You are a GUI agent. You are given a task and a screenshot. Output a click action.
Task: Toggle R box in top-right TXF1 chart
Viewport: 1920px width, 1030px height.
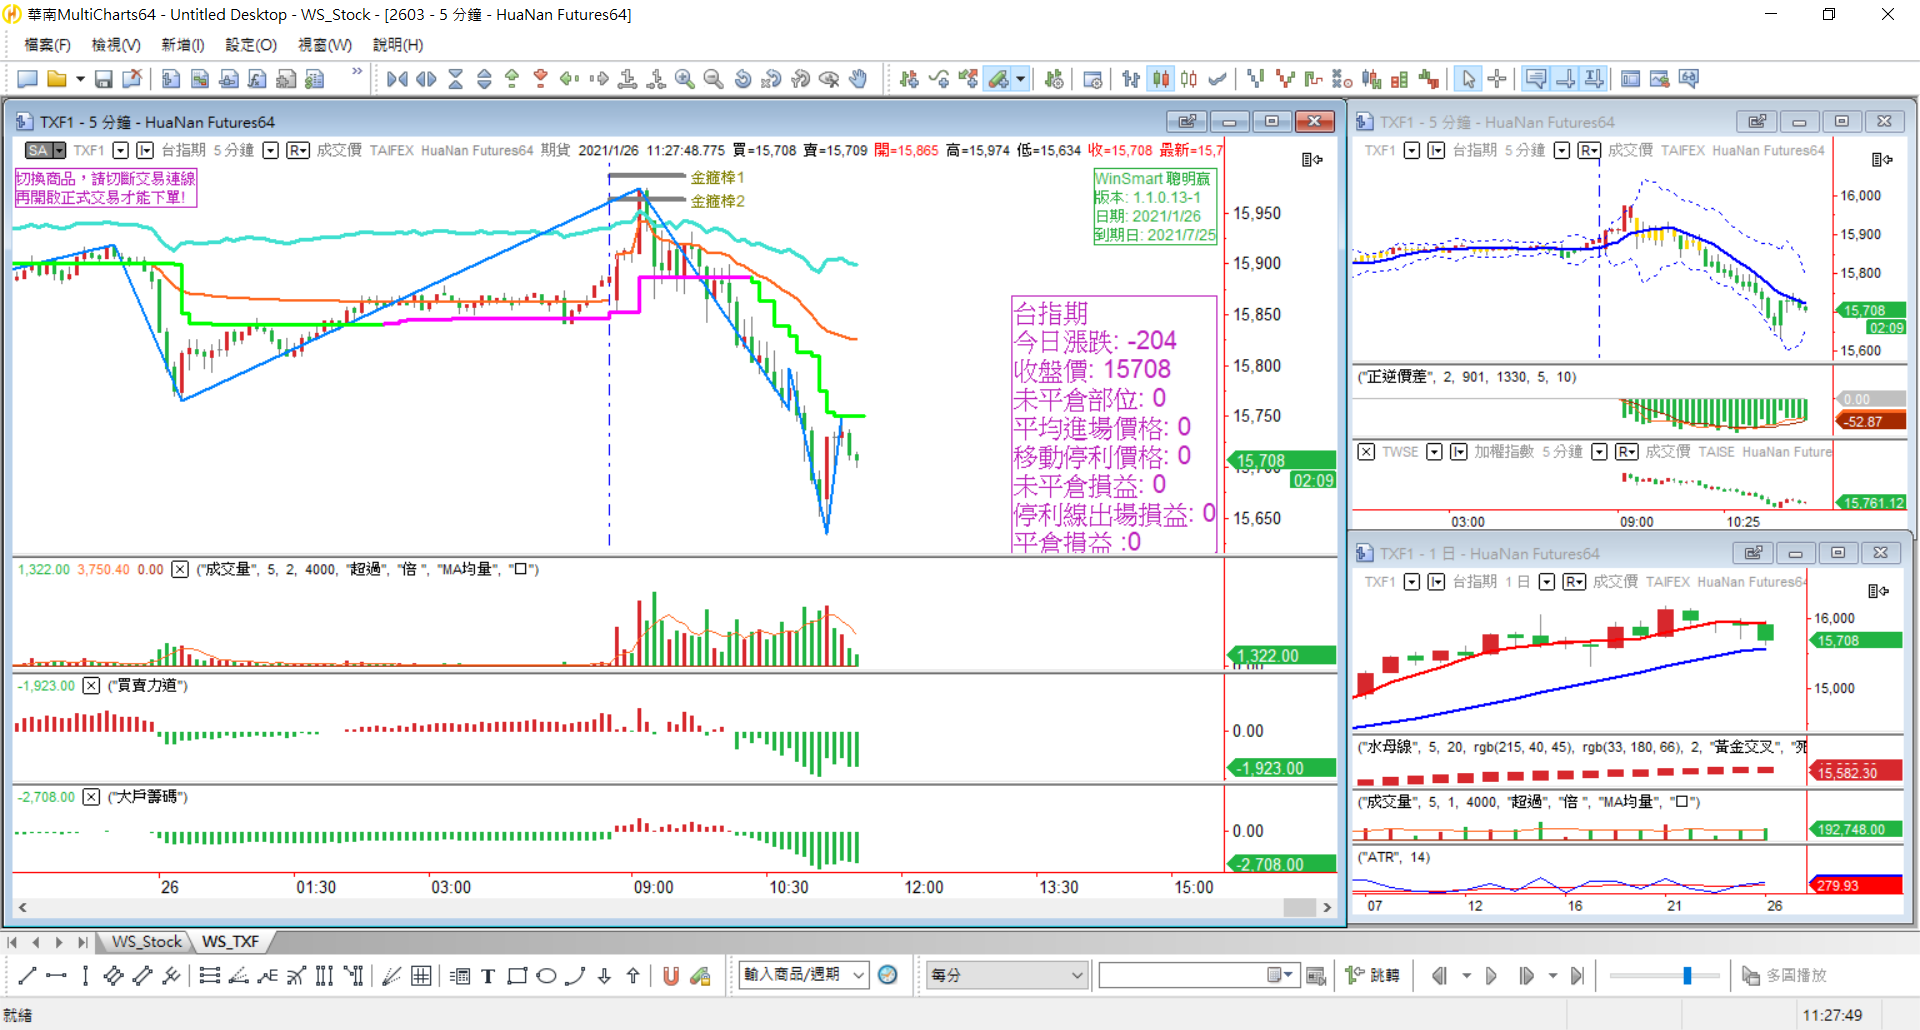(1589, 150)
